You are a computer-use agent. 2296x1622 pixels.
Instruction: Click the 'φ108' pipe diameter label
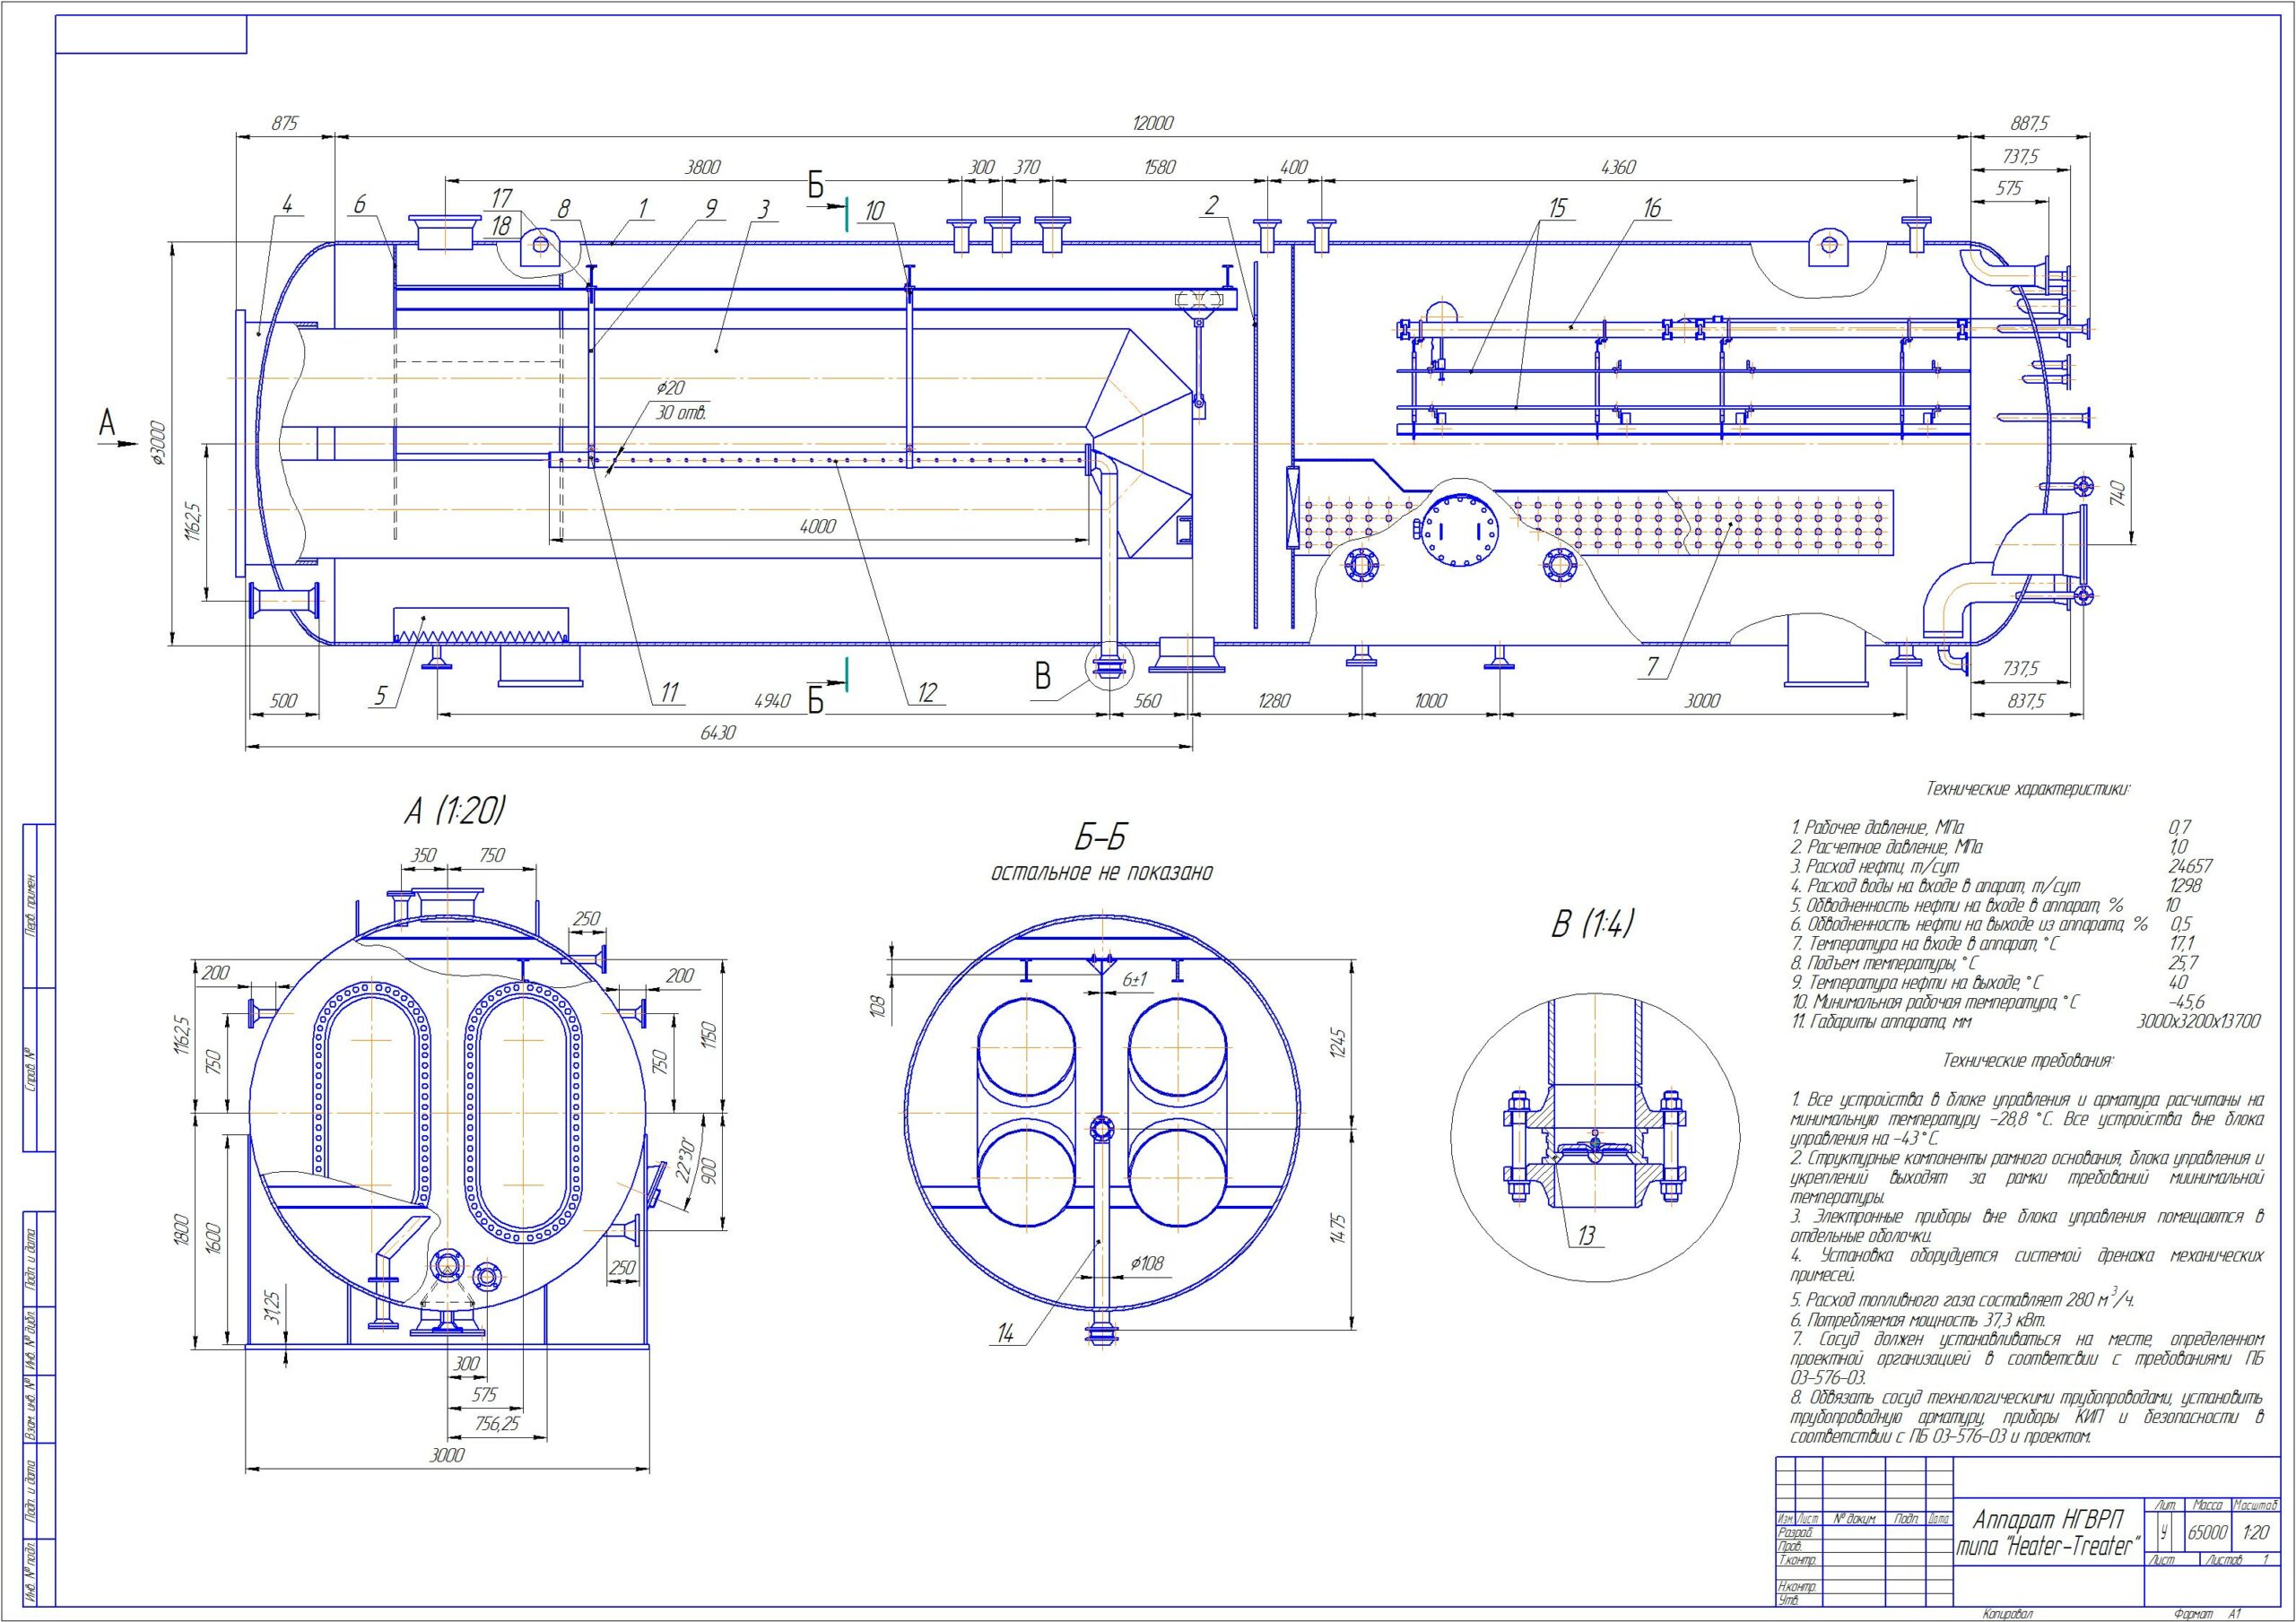pos(1149,1264)
